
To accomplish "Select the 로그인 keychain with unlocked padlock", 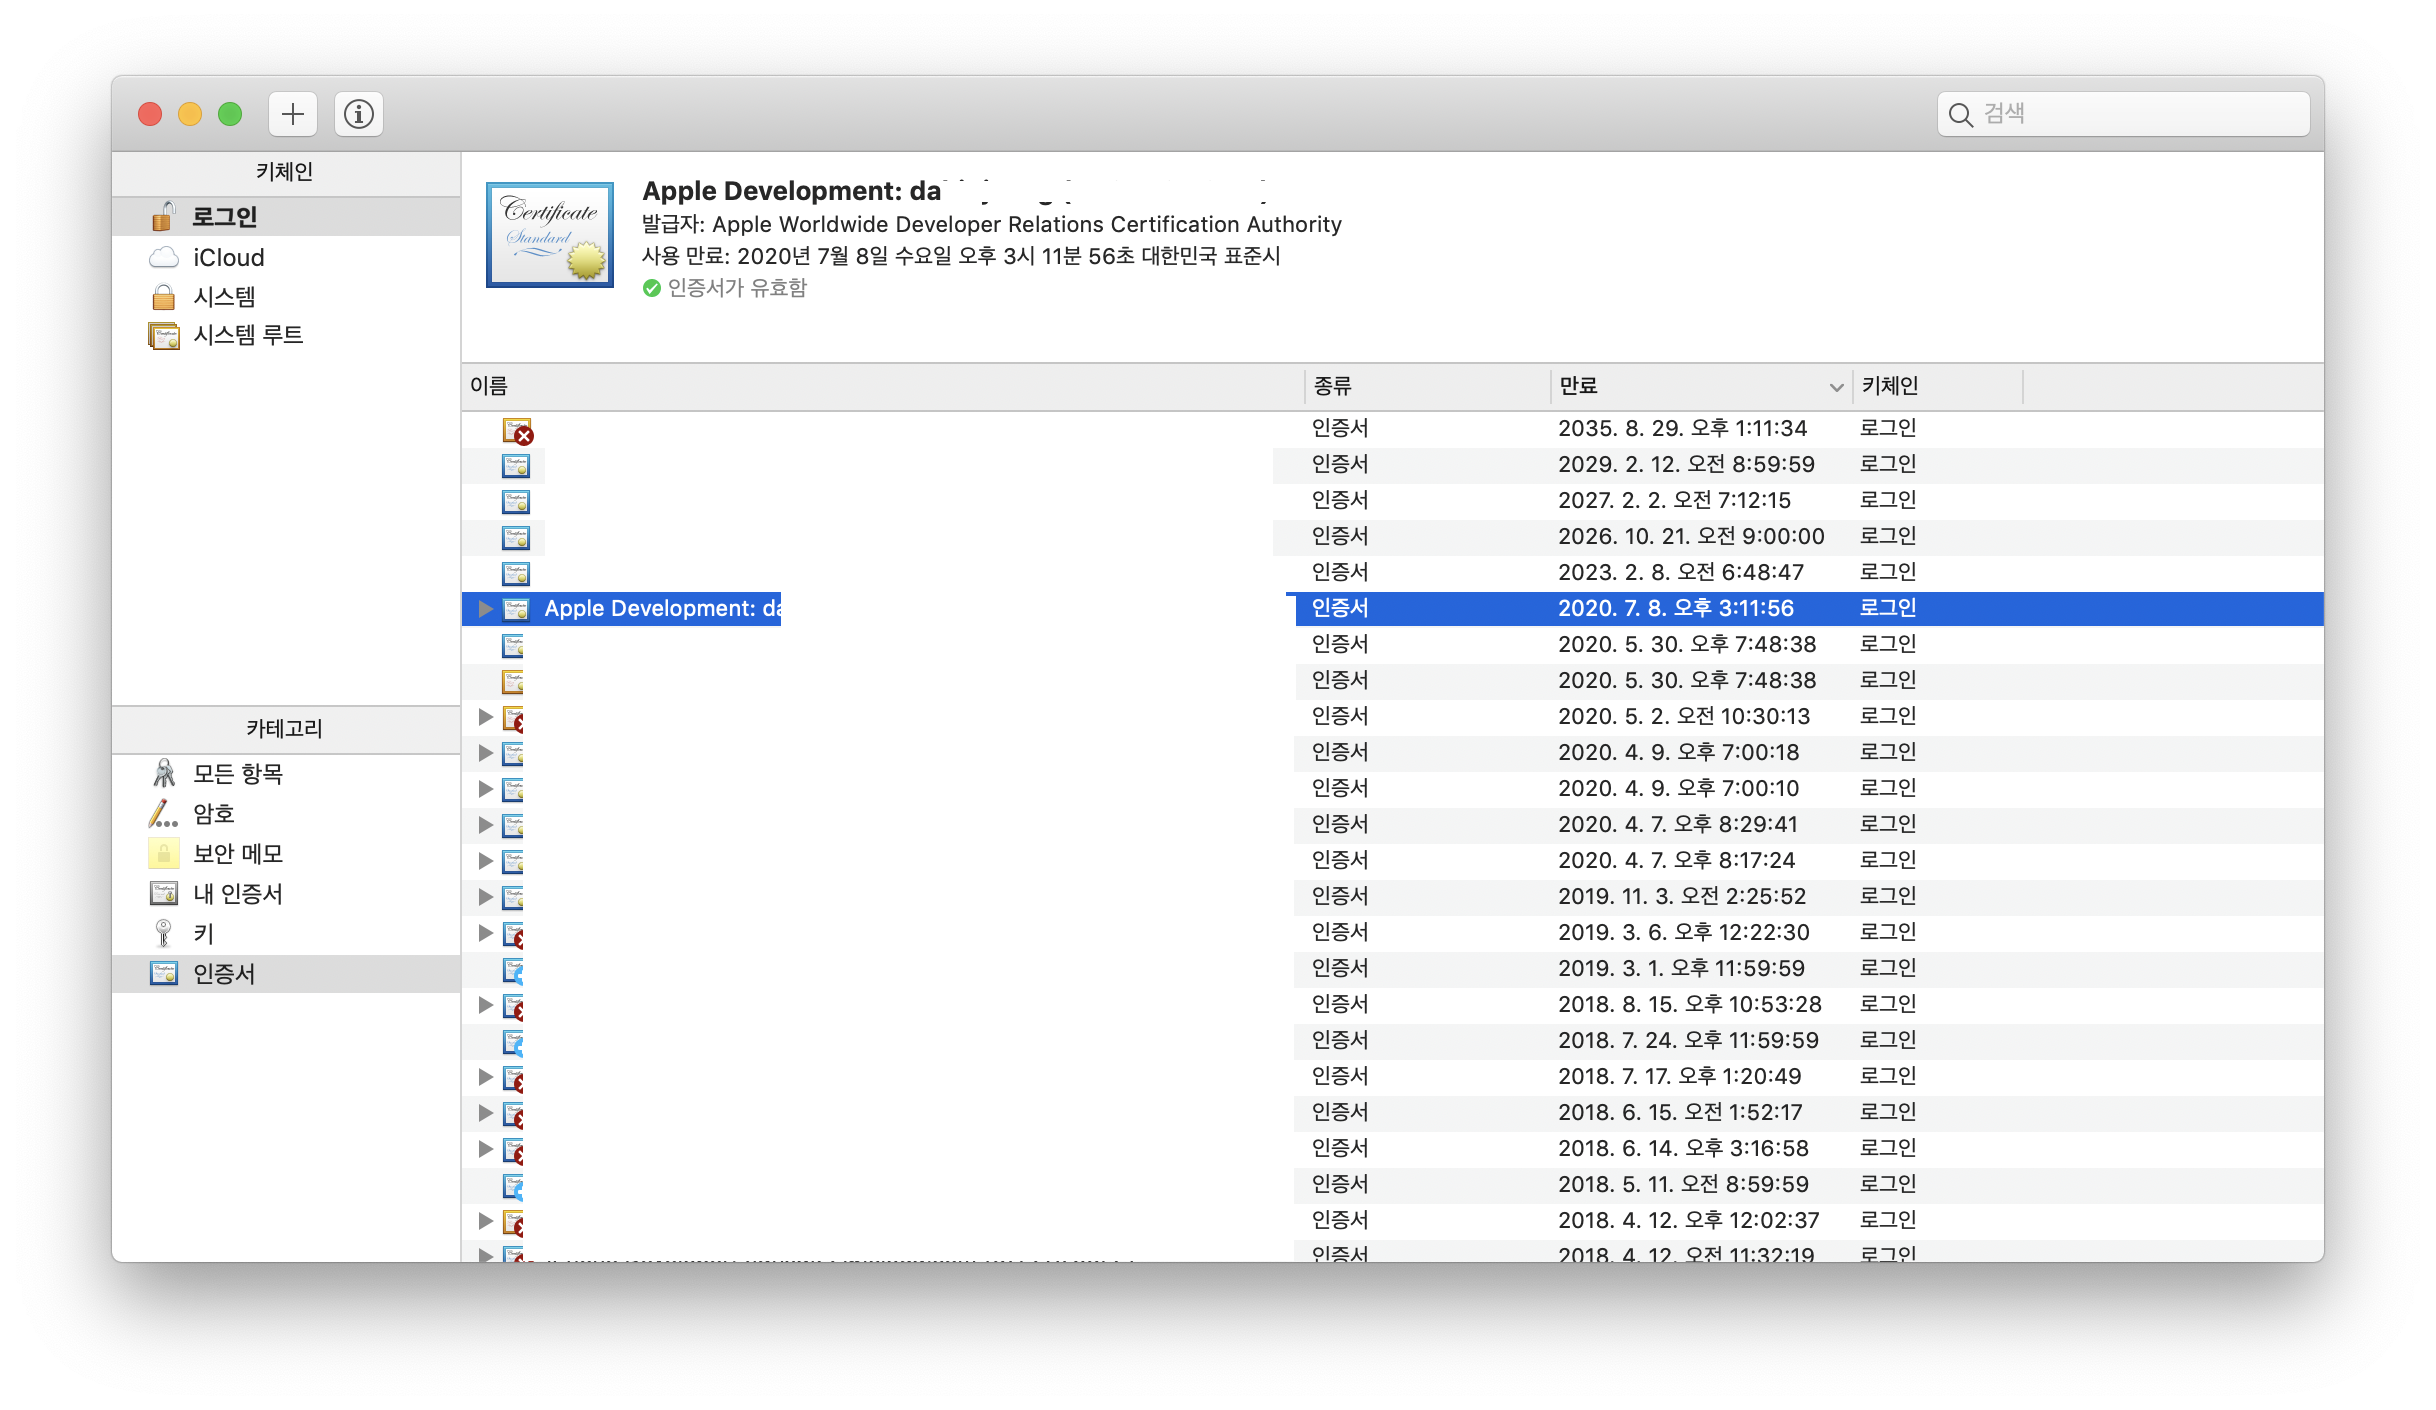I will [x=224, y=217].
